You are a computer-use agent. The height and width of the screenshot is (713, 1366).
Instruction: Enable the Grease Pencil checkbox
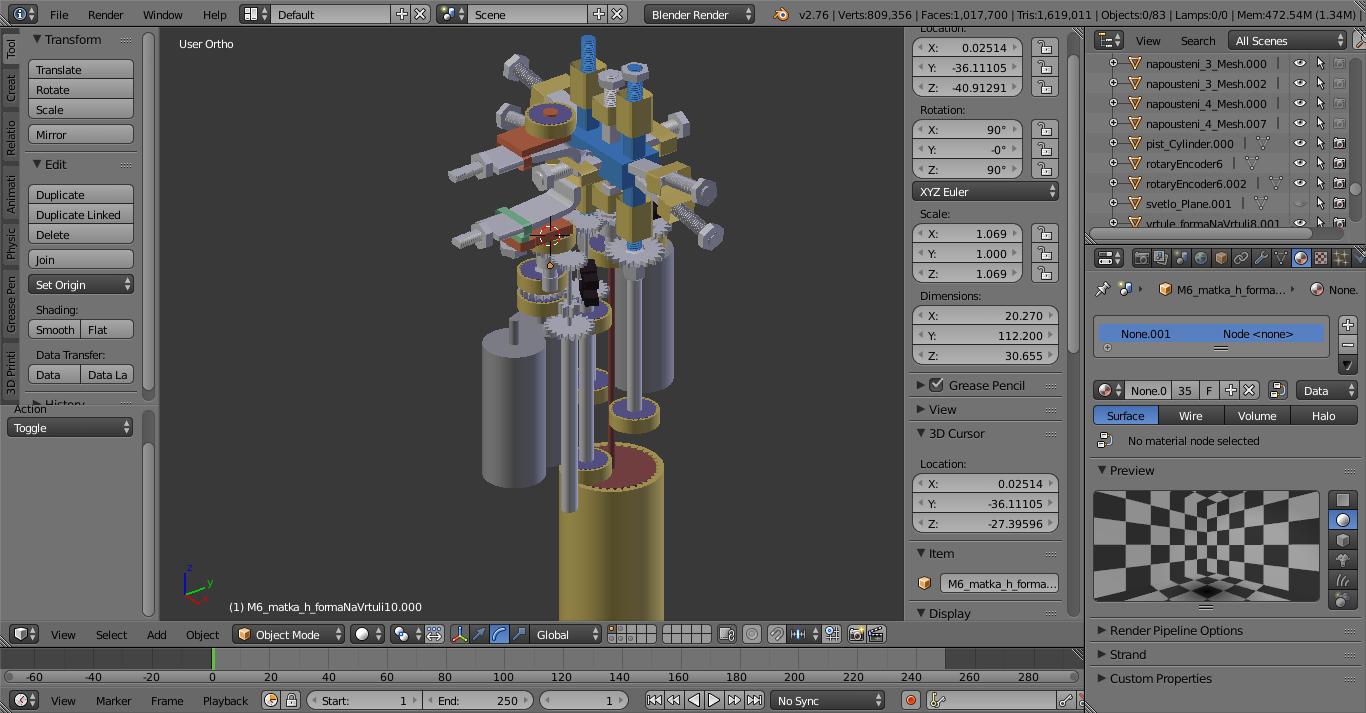click(x=936, y=385)
